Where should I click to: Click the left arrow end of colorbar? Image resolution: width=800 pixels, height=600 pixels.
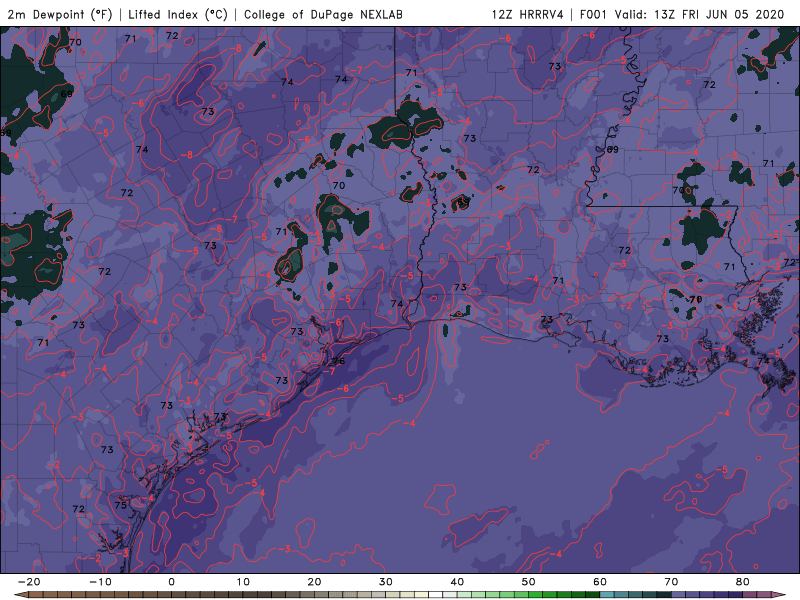click(x=21, y=595)
